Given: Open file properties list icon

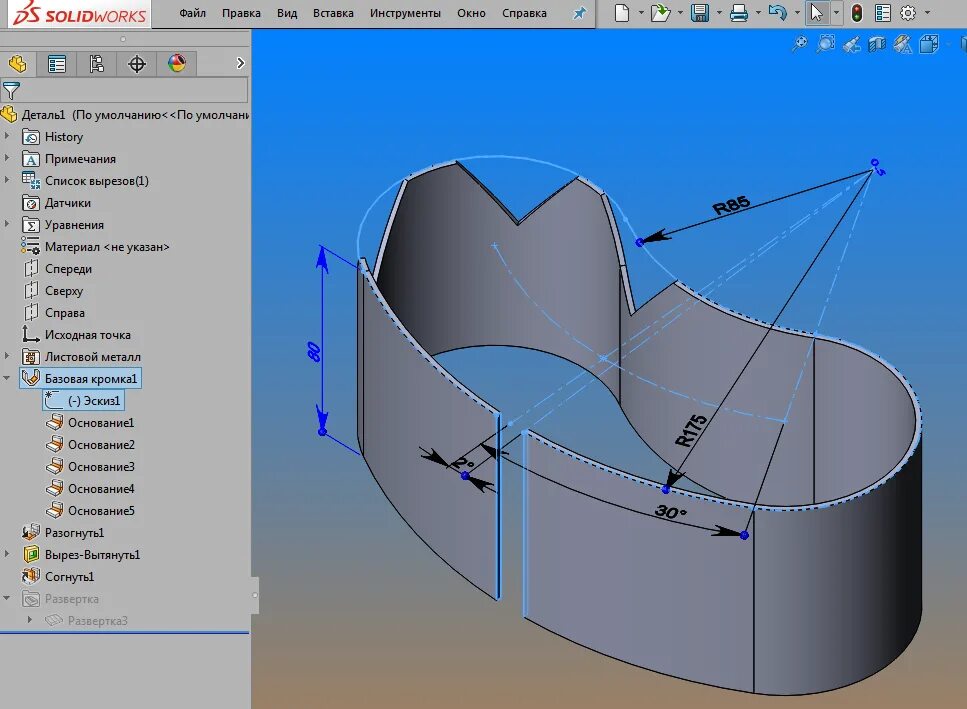Looking at the screenshot, I should (x=883, y=12).
